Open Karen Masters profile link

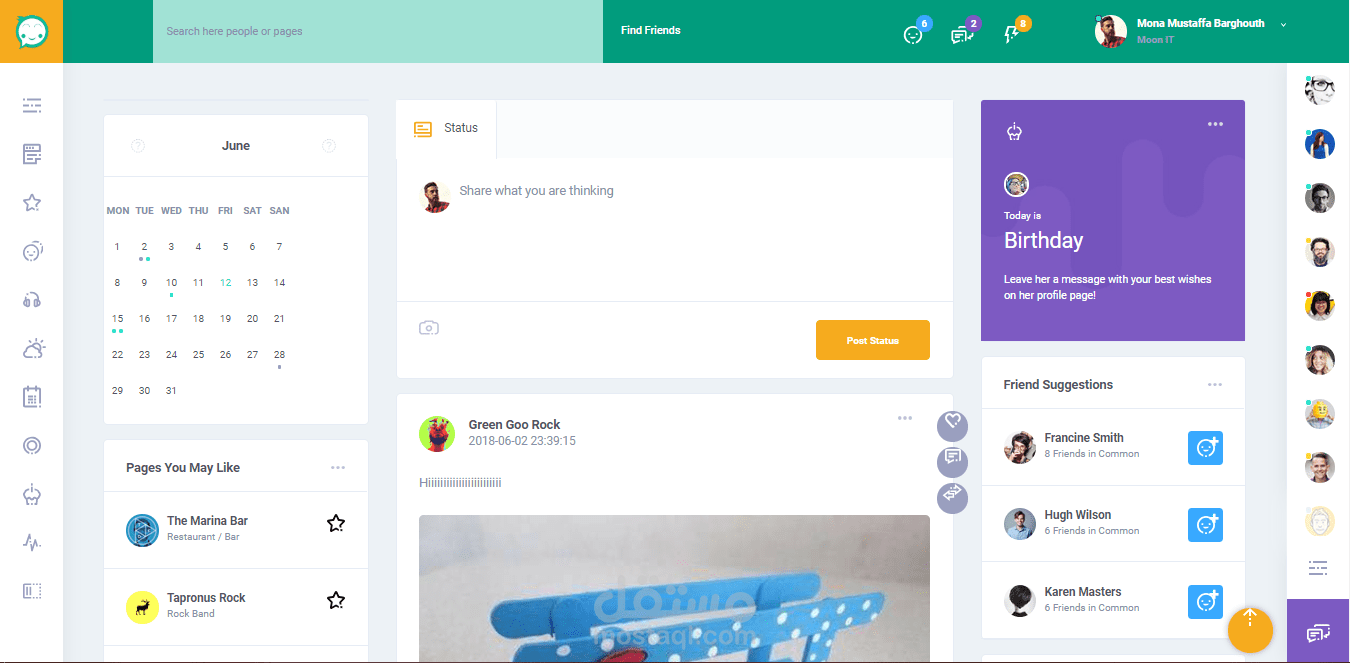pos(1083,592)
